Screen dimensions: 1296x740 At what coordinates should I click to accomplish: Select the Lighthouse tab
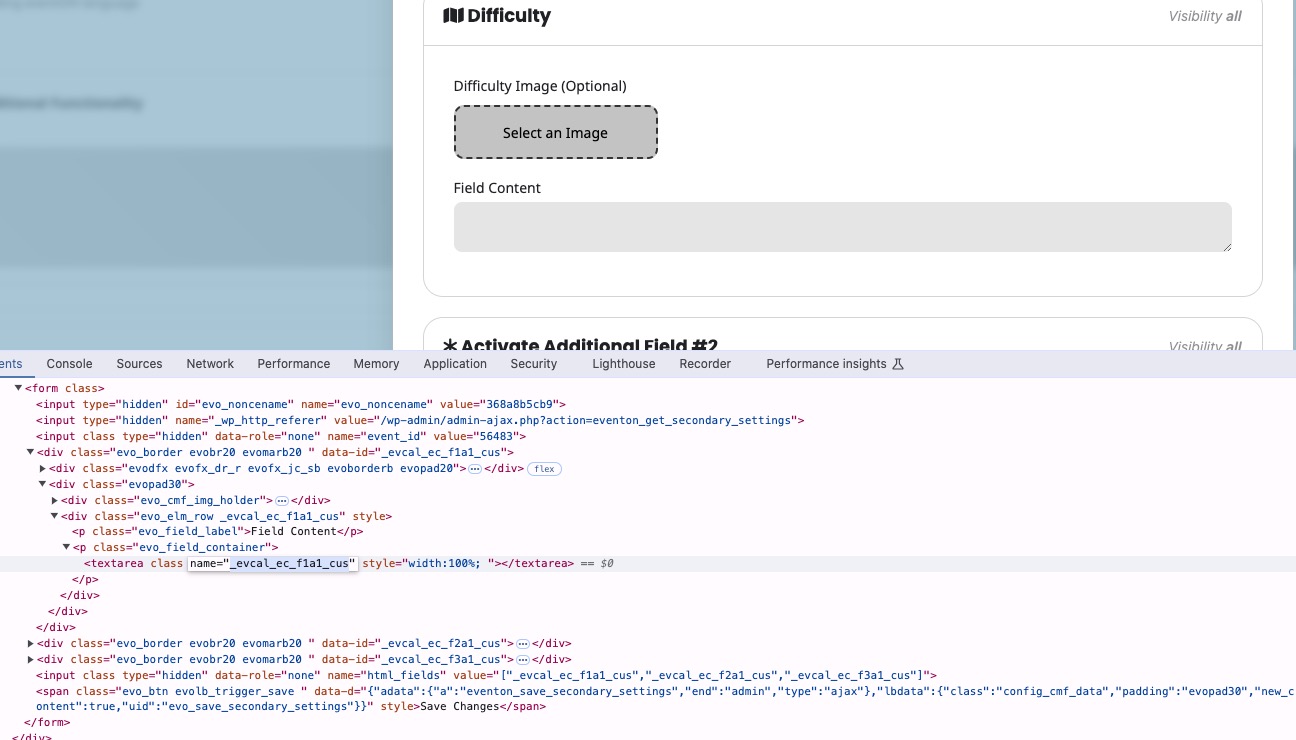coord(624,364)
